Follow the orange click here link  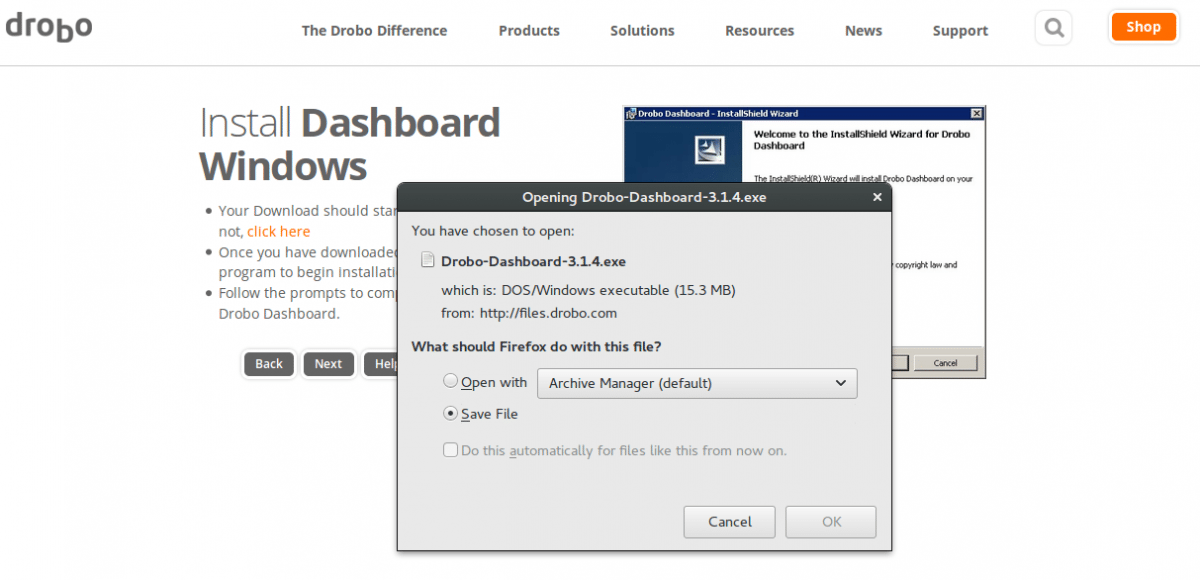click(279, 231)
